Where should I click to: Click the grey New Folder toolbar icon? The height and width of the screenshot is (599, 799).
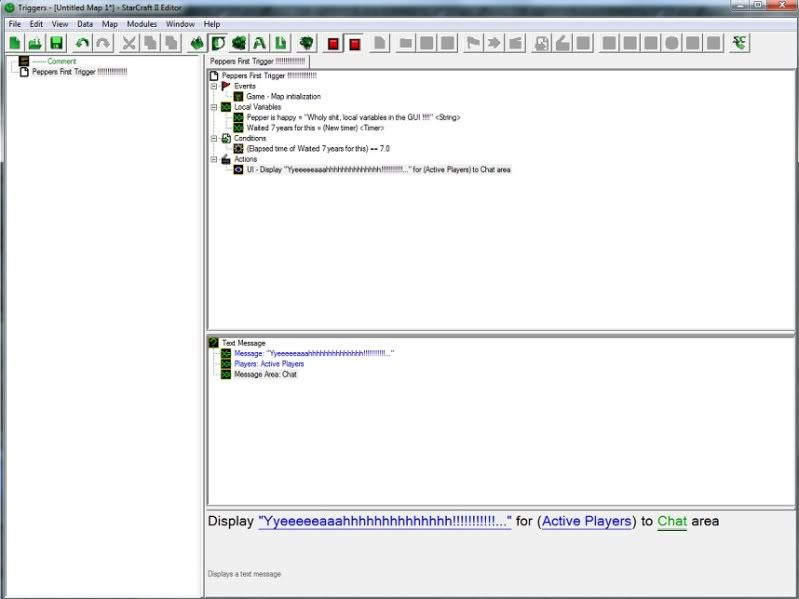point(406,43)
